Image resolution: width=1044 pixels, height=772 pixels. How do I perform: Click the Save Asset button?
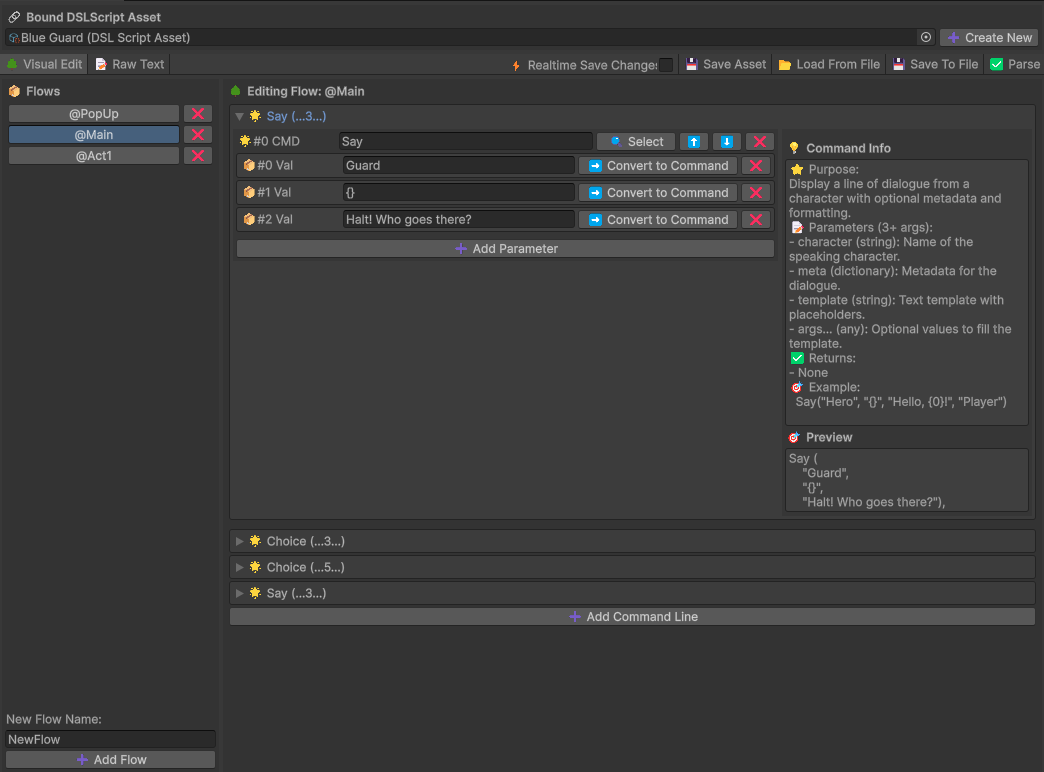point(726,64)
